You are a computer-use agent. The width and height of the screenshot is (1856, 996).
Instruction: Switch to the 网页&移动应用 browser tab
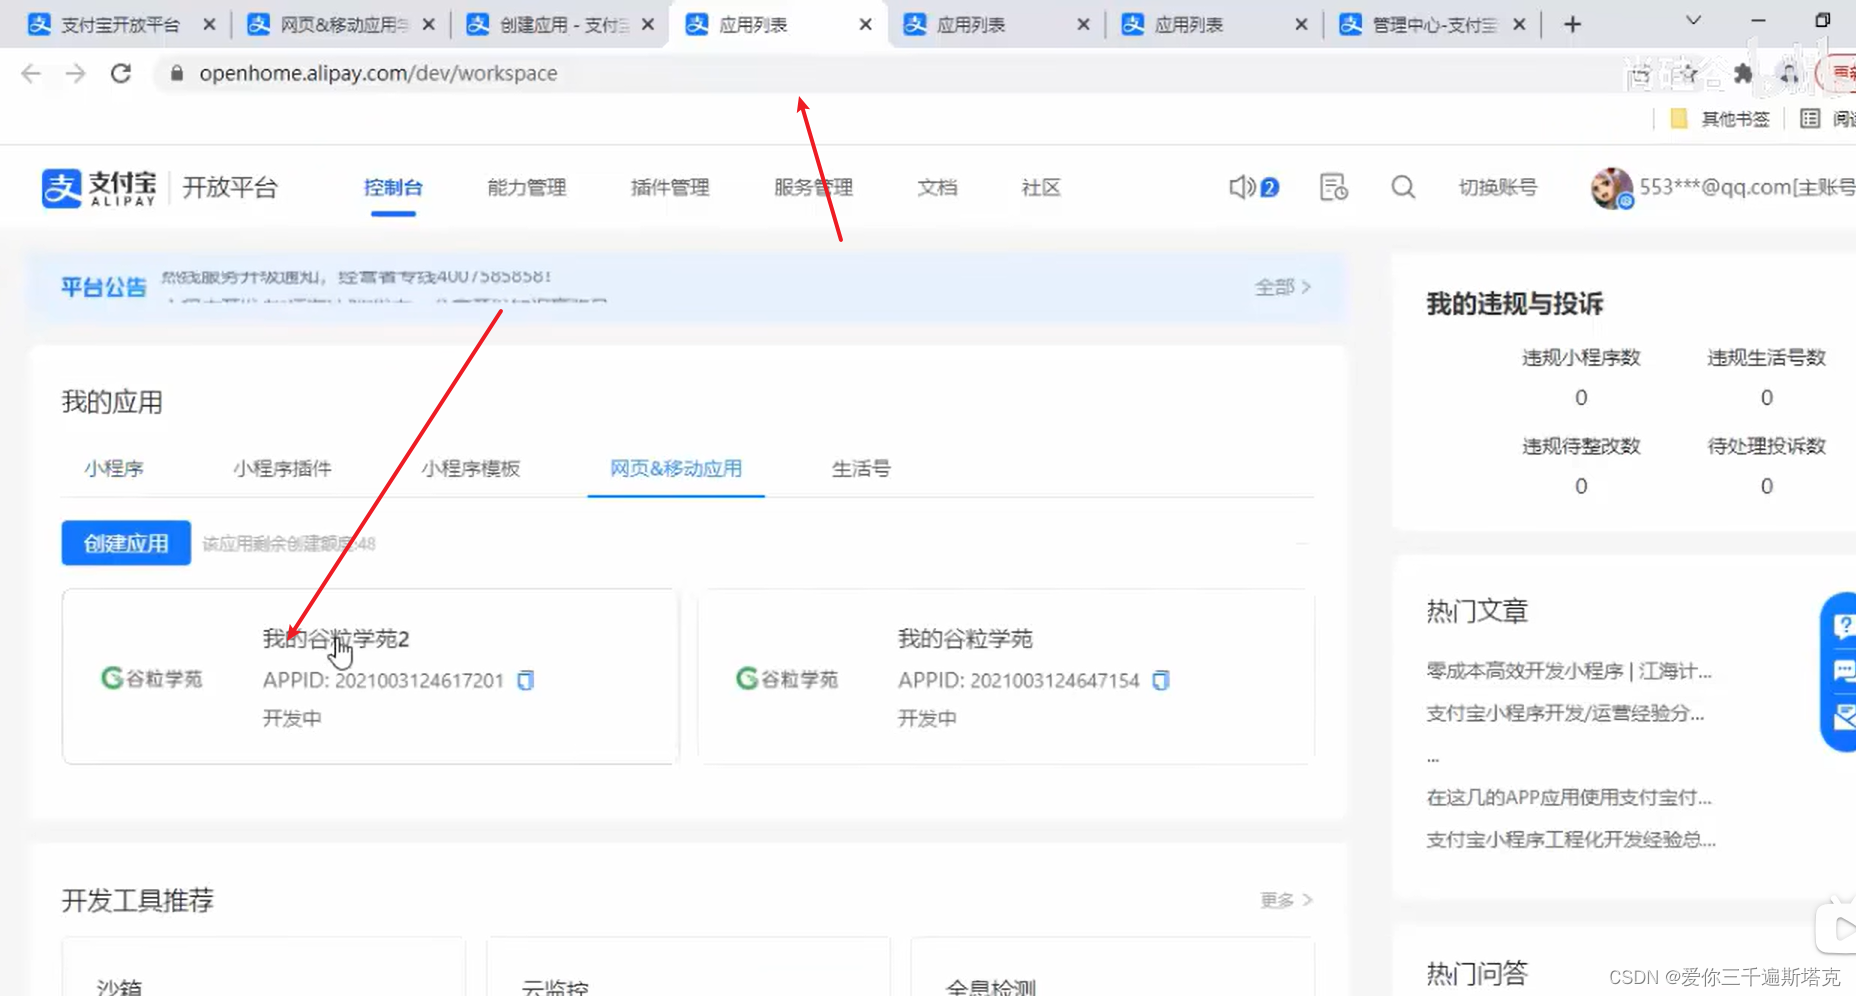pos(340,24)
